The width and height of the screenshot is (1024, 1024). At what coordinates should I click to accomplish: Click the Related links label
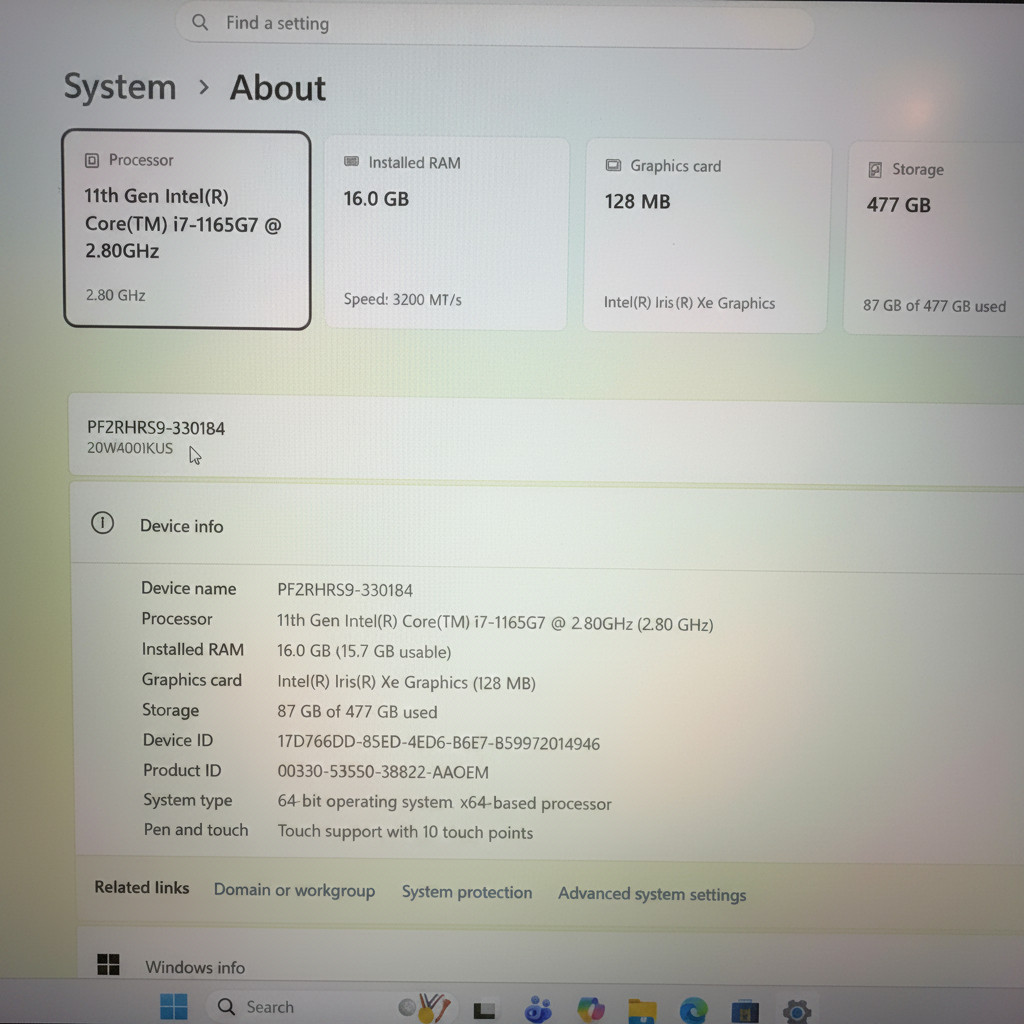(142, 888)
